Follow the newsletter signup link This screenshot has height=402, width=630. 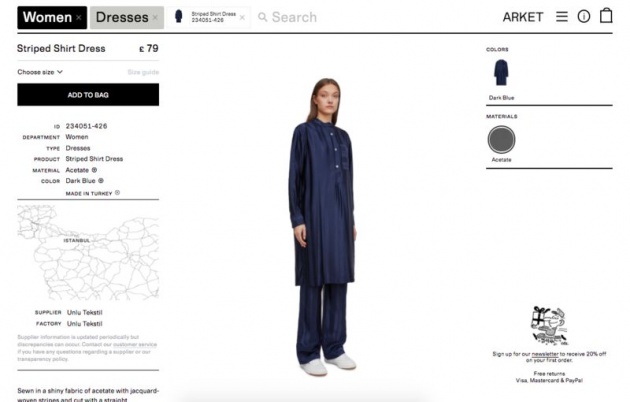545,354
